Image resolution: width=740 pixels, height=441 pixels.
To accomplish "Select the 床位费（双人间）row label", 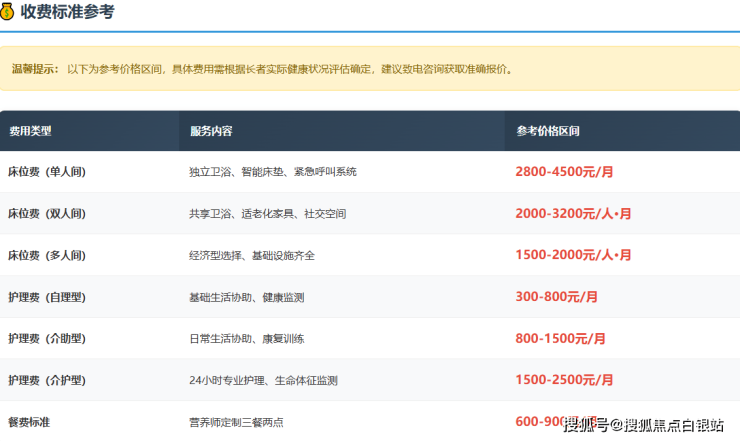I will tap(47, 214).
